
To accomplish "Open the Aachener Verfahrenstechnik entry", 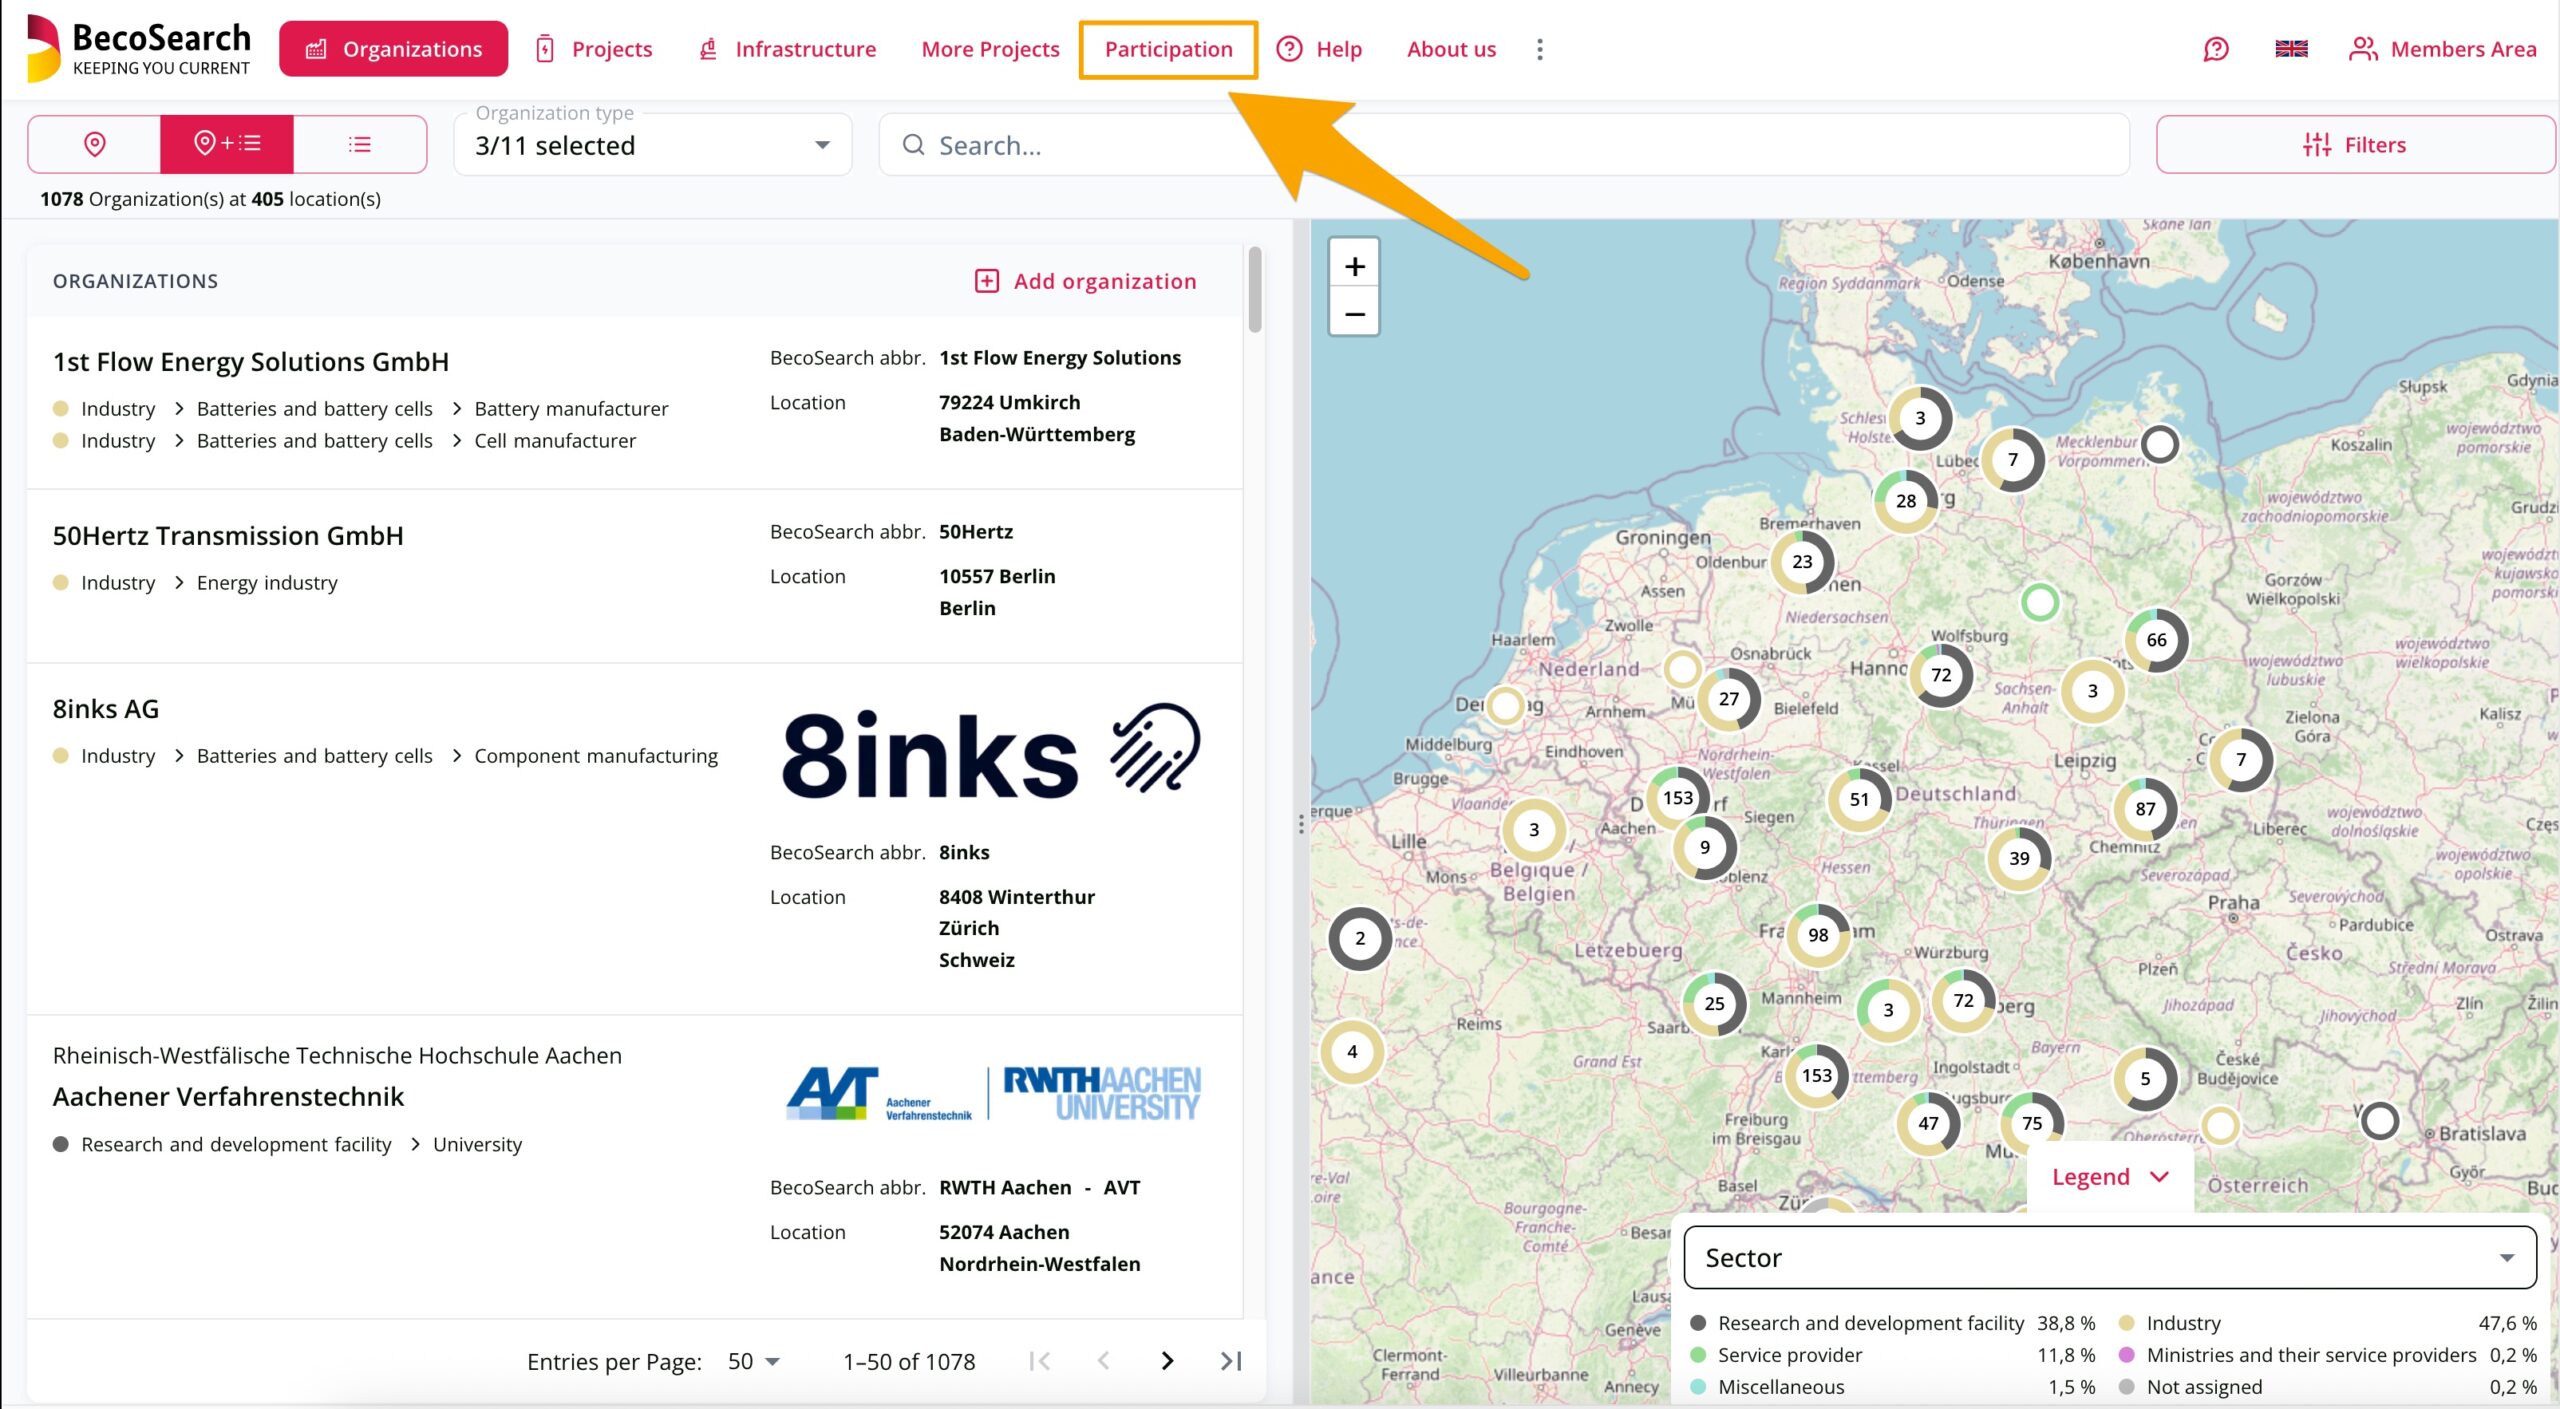I will click(228, 1096).
